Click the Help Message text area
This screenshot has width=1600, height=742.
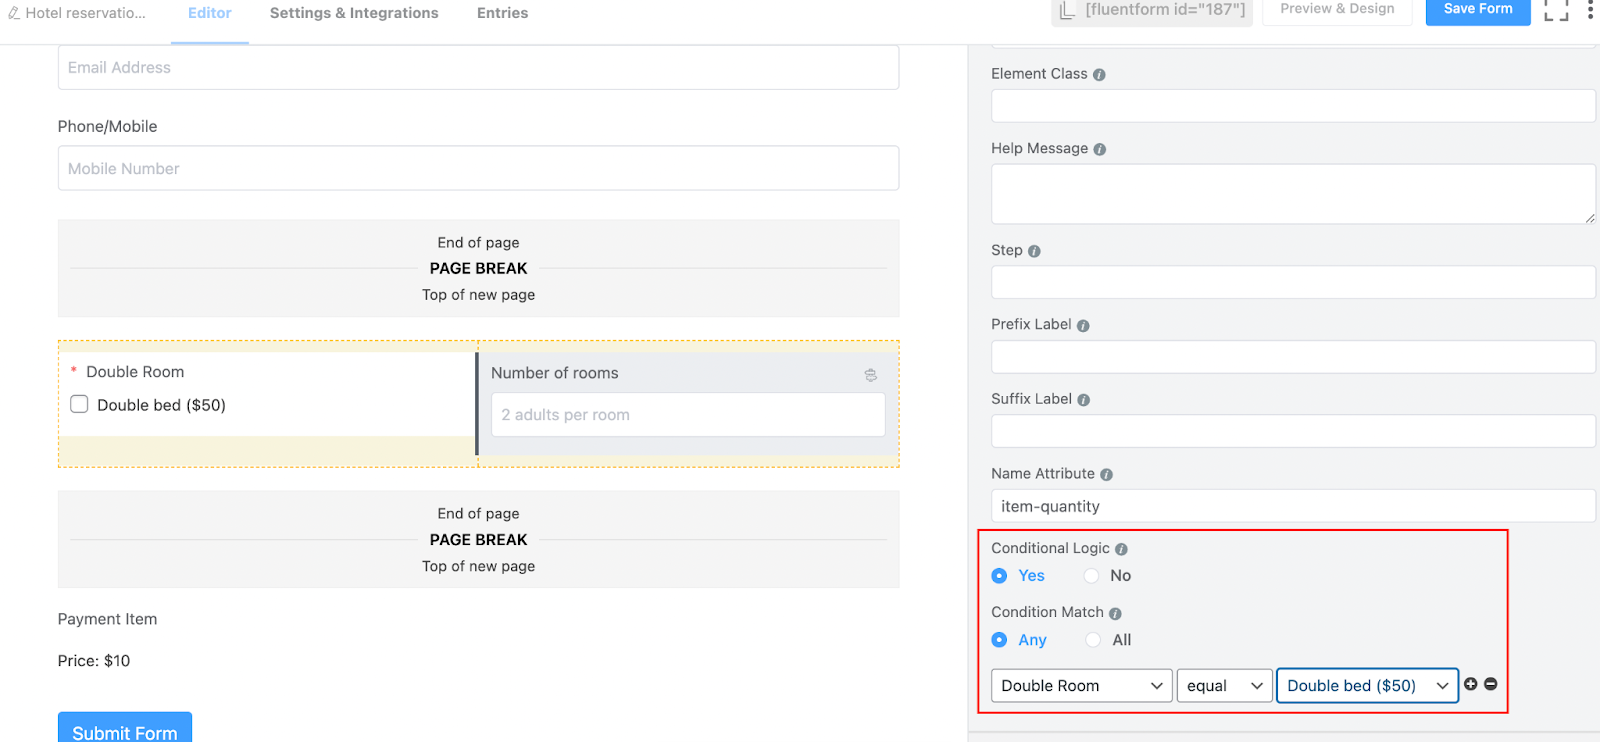tap(1292, 194)
